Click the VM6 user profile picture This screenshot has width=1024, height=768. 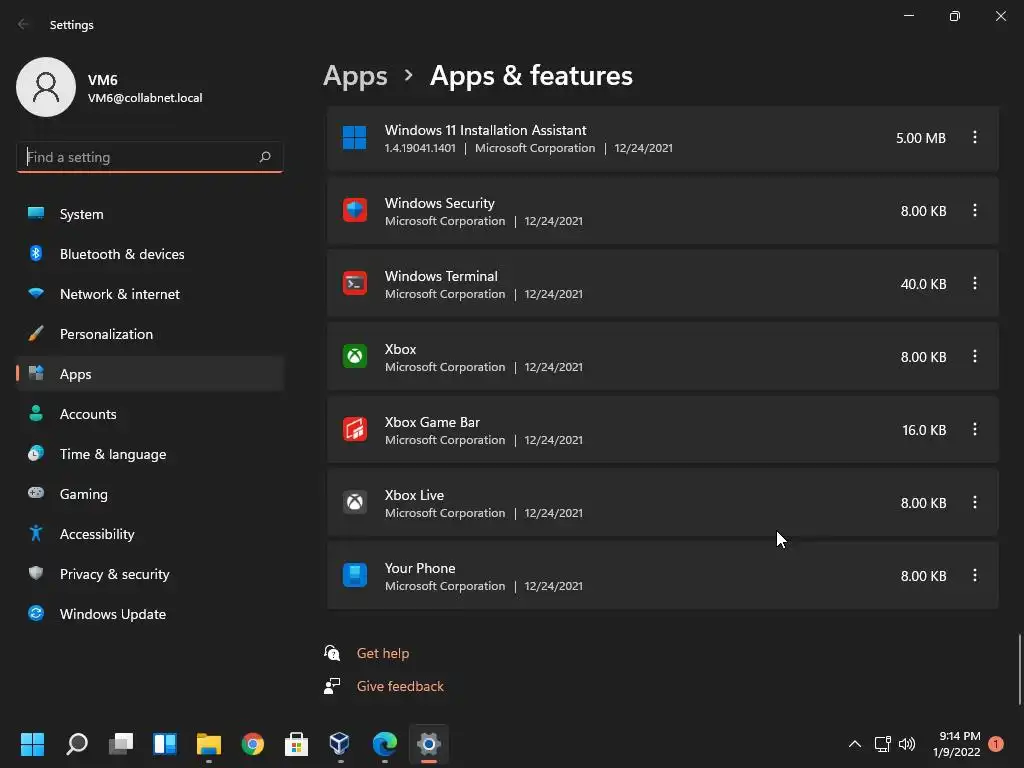click(46, 87)
